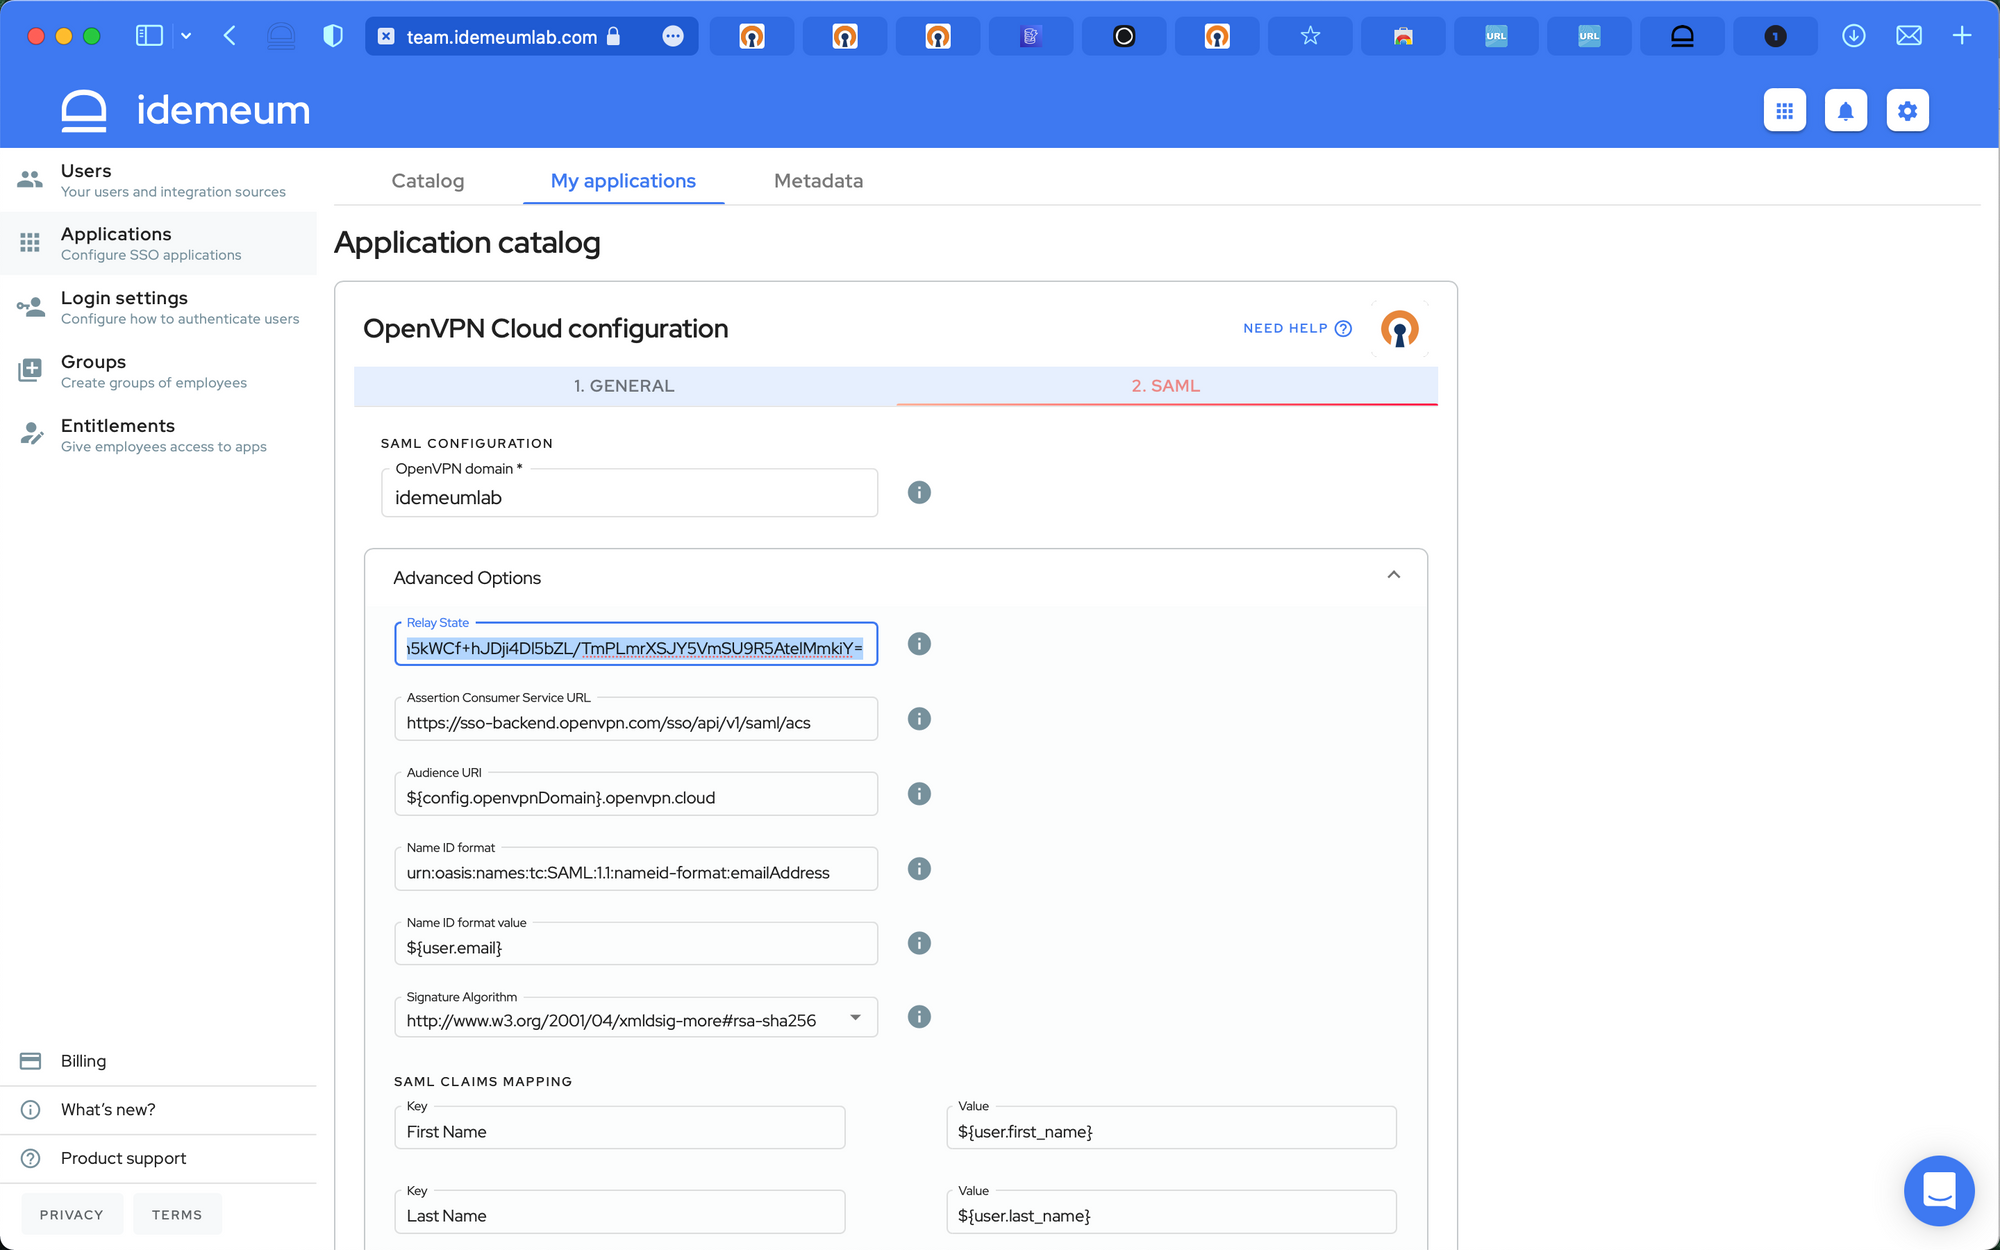Click the Last Name key field
The image size is (2000, 1250).
(x=620, y=1212)
